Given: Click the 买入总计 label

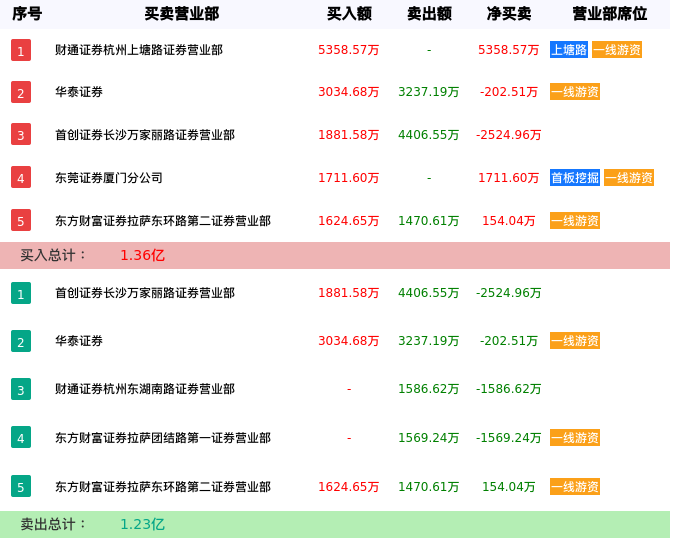Looking at the screenshot, I should point(53,255).
